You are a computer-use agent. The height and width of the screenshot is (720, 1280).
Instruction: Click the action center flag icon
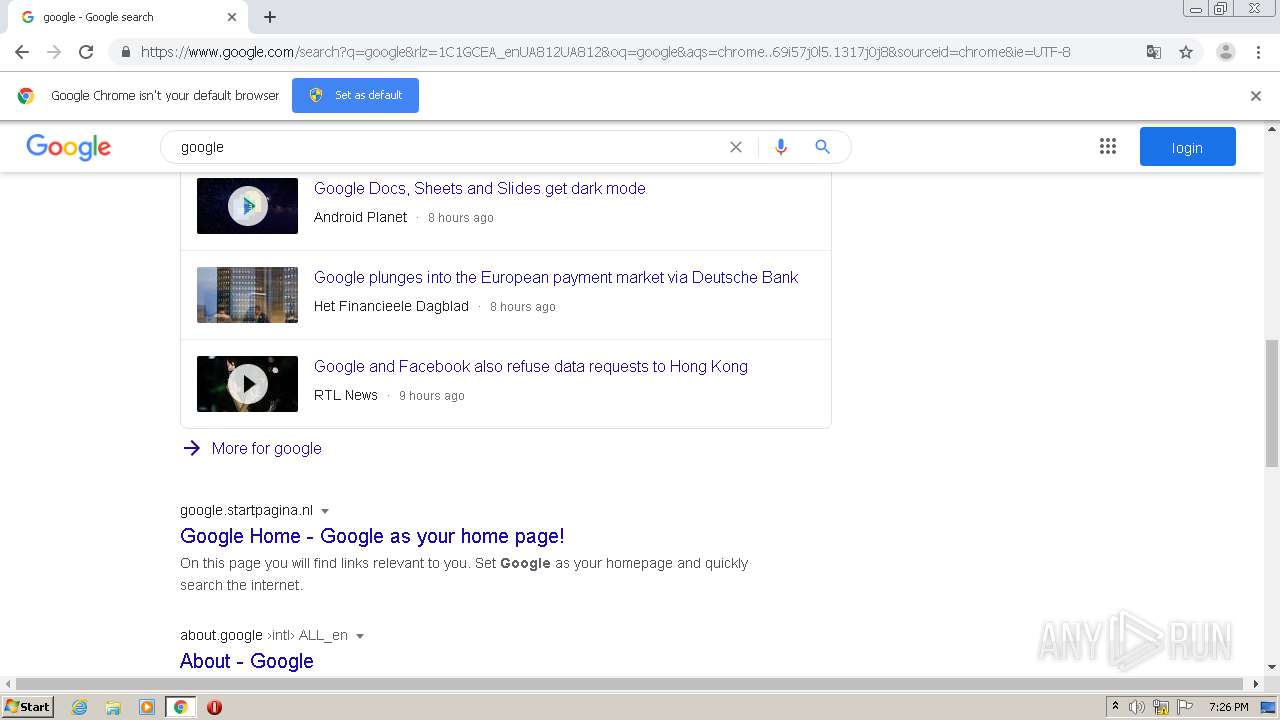tap(1184, 707)
